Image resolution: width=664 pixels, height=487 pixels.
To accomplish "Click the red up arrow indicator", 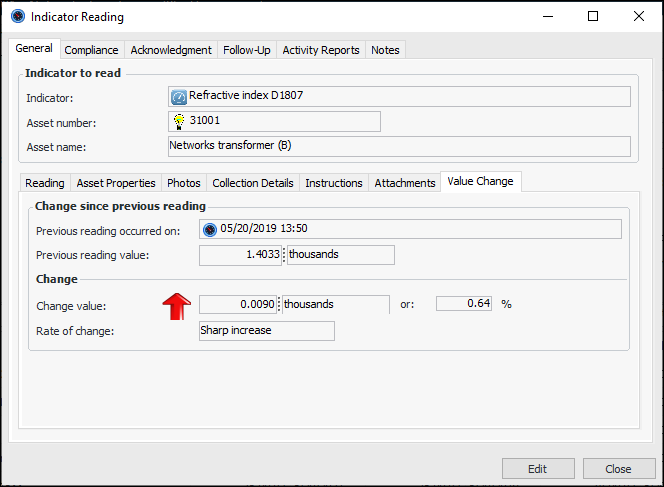I will [x=177, y=304].
